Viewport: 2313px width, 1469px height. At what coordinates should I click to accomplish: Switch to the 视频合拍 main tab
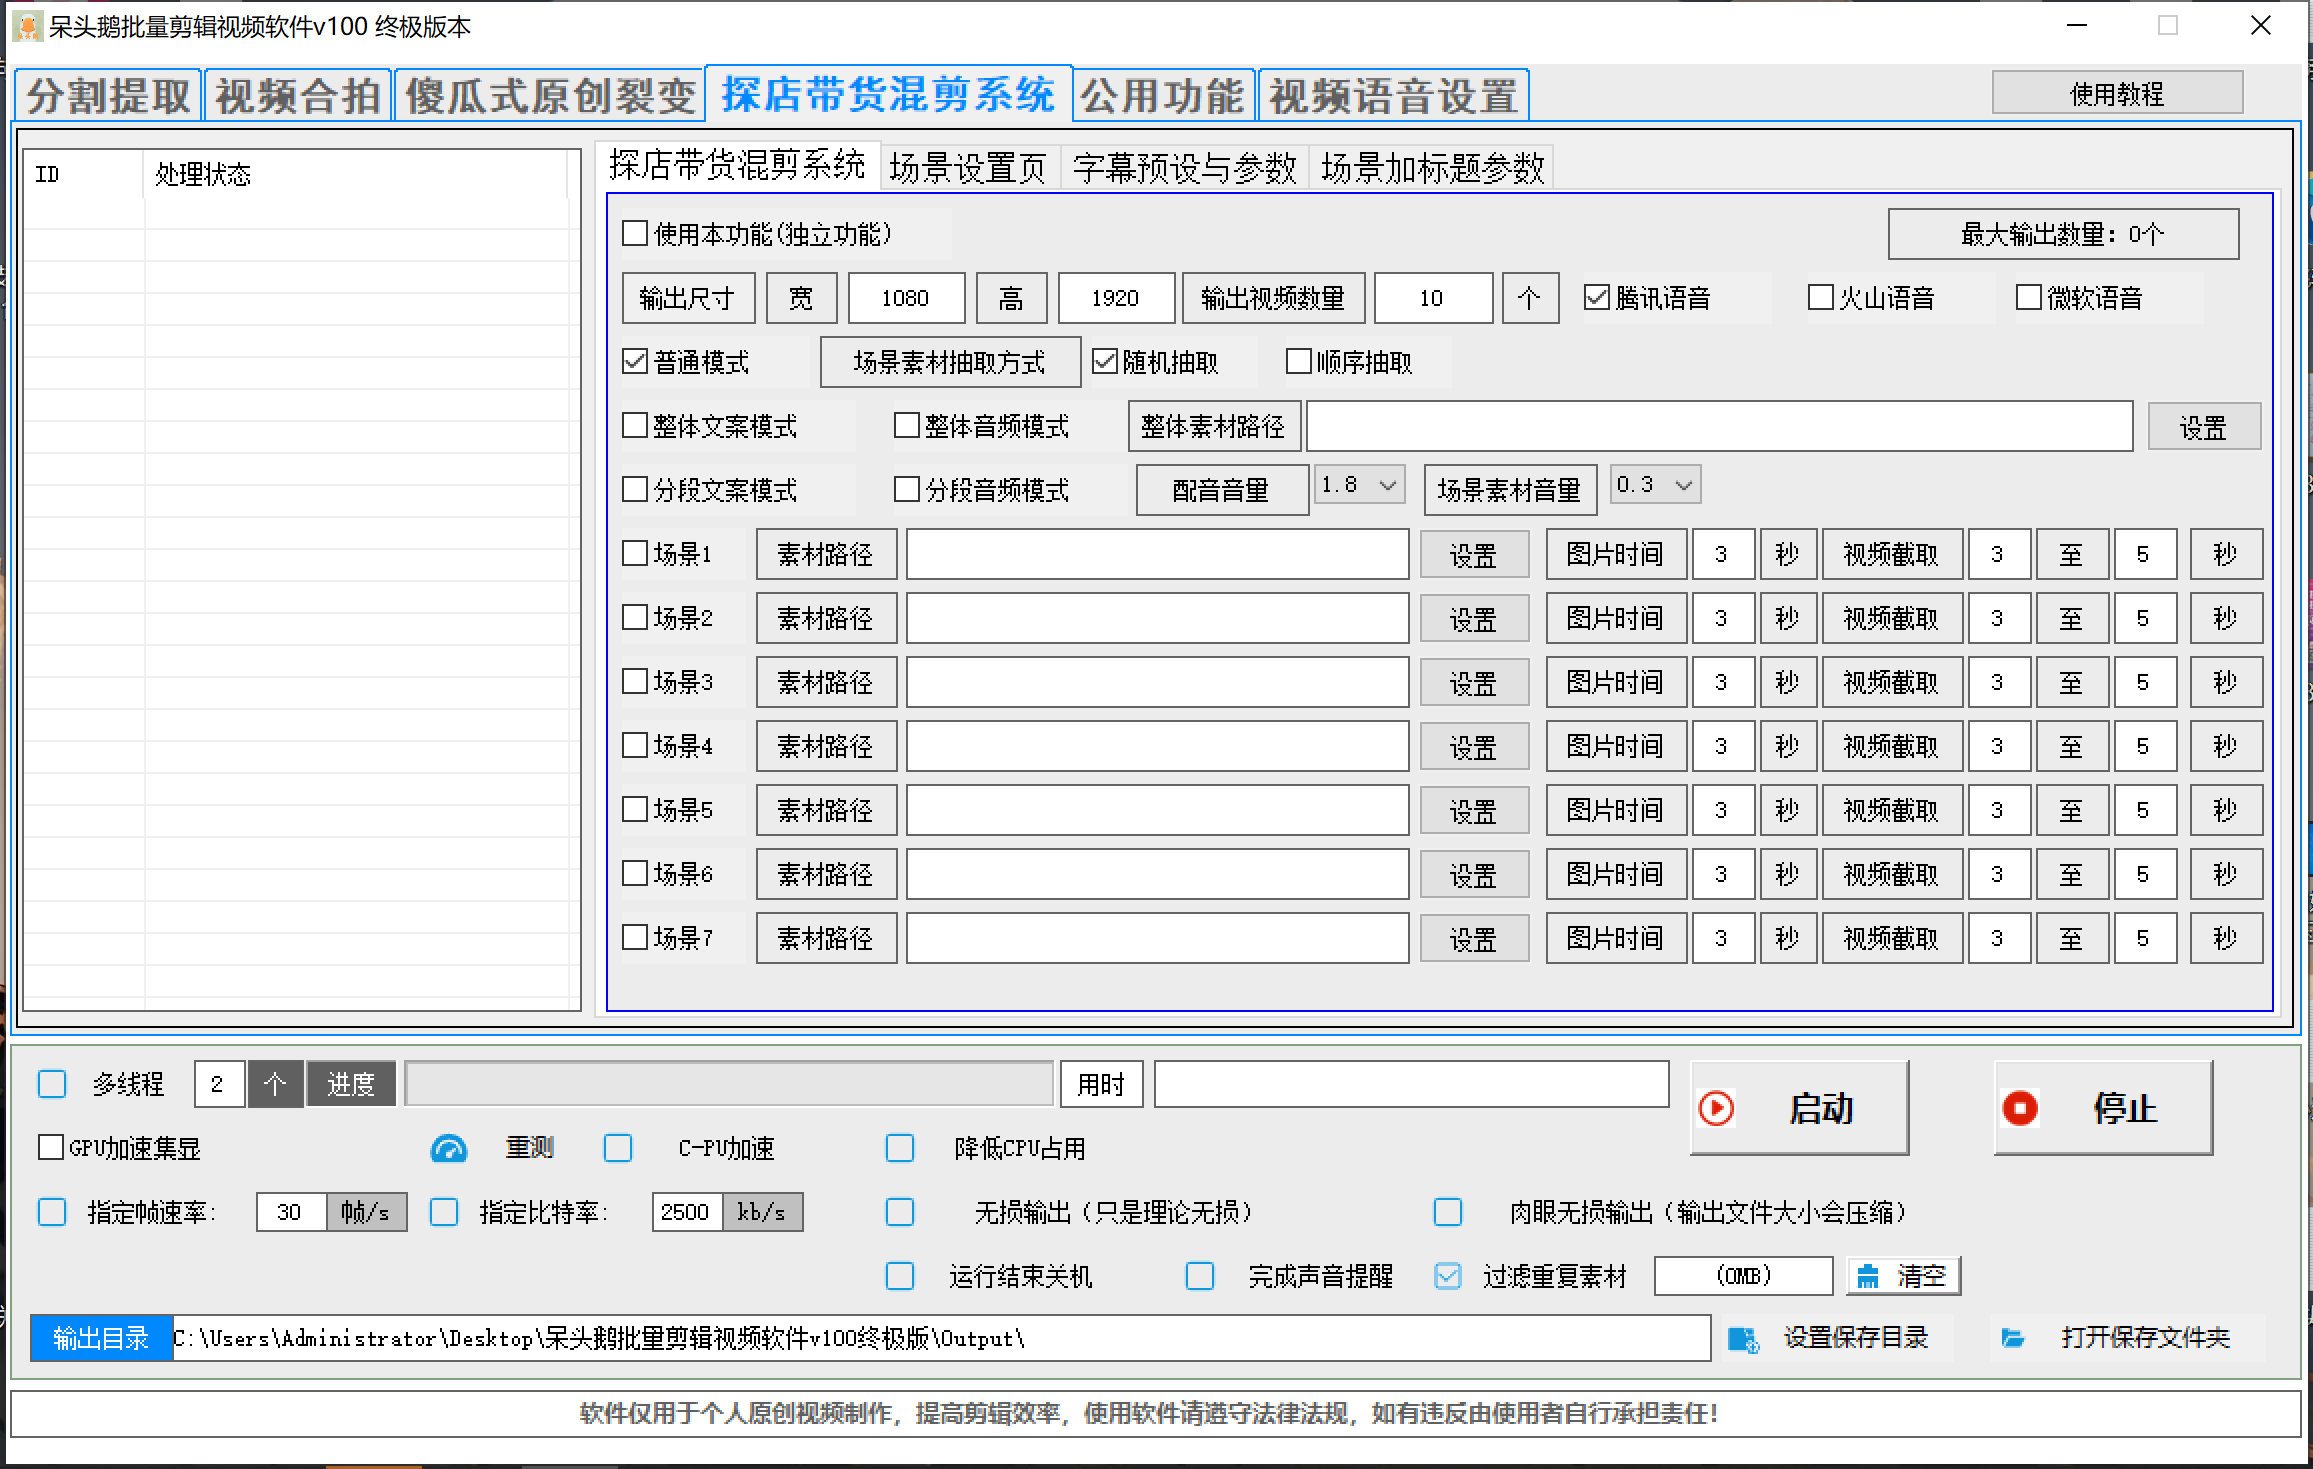pyautogui.click(x=297, y=96)
